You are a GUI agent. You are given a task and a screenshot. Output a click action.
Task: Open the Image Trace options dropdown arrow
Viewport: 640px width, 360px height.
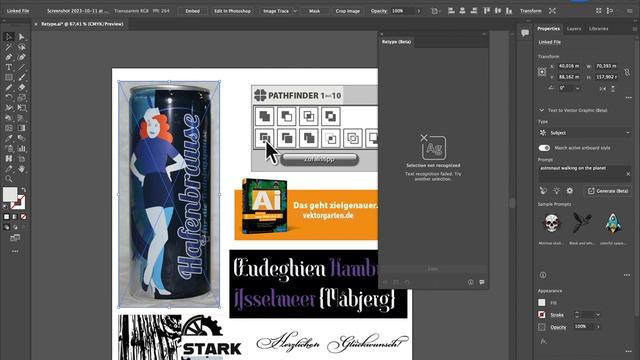pyautogui.click(x=295, y=11)
